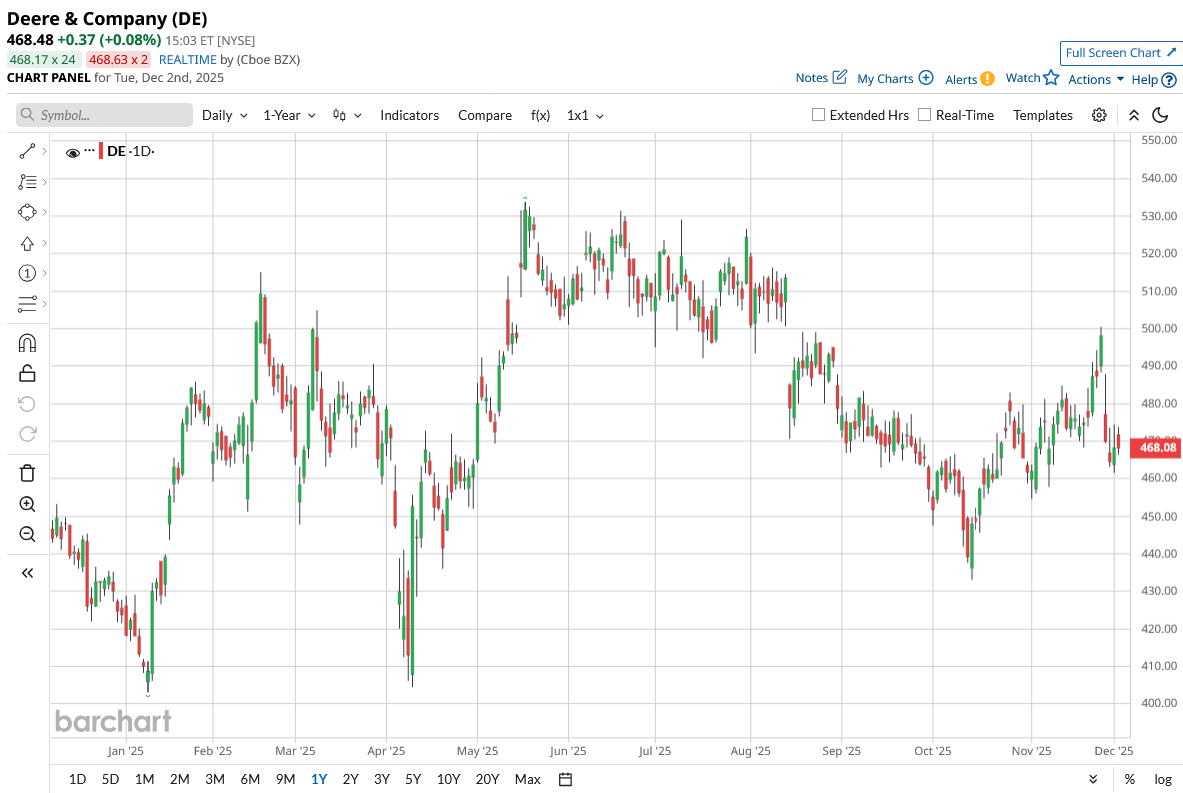Image resolution: width=1183 pixels, height=793 pixels.
Task: Open the Help link
Action: tap(1154, 79)
